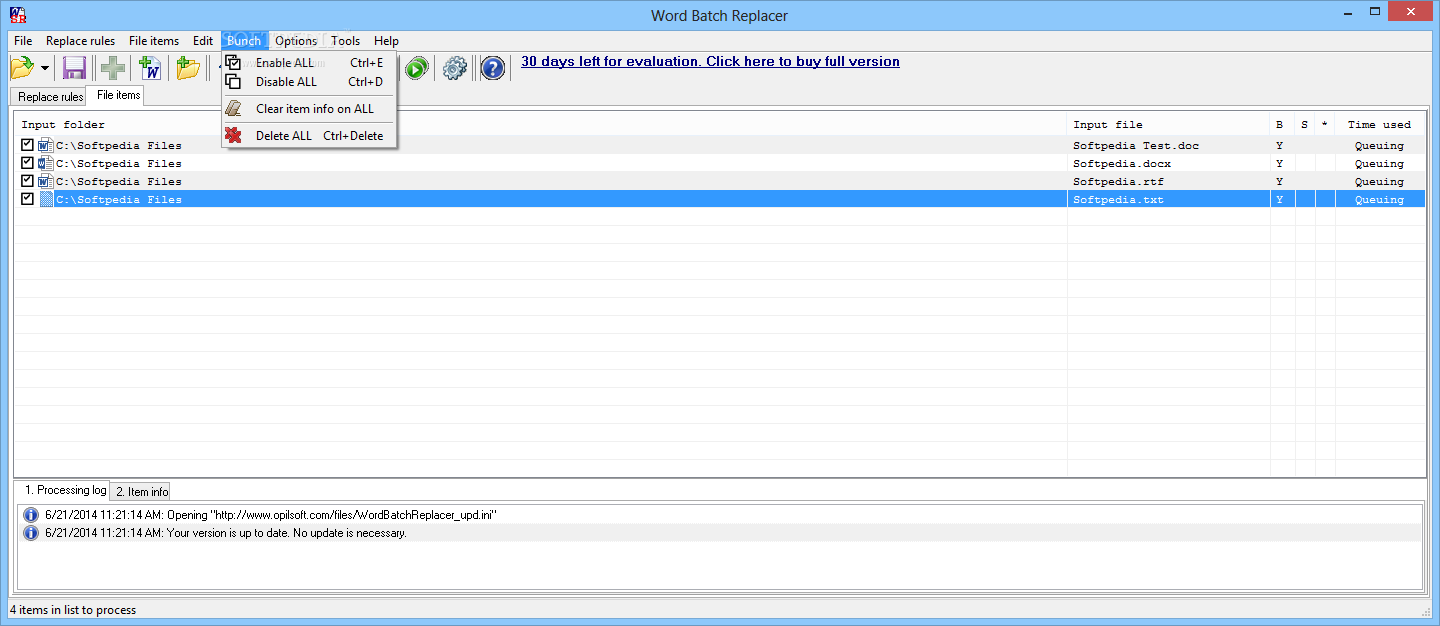Click the B column header
The image size is (1440, 626).
tap(1282, 125)
